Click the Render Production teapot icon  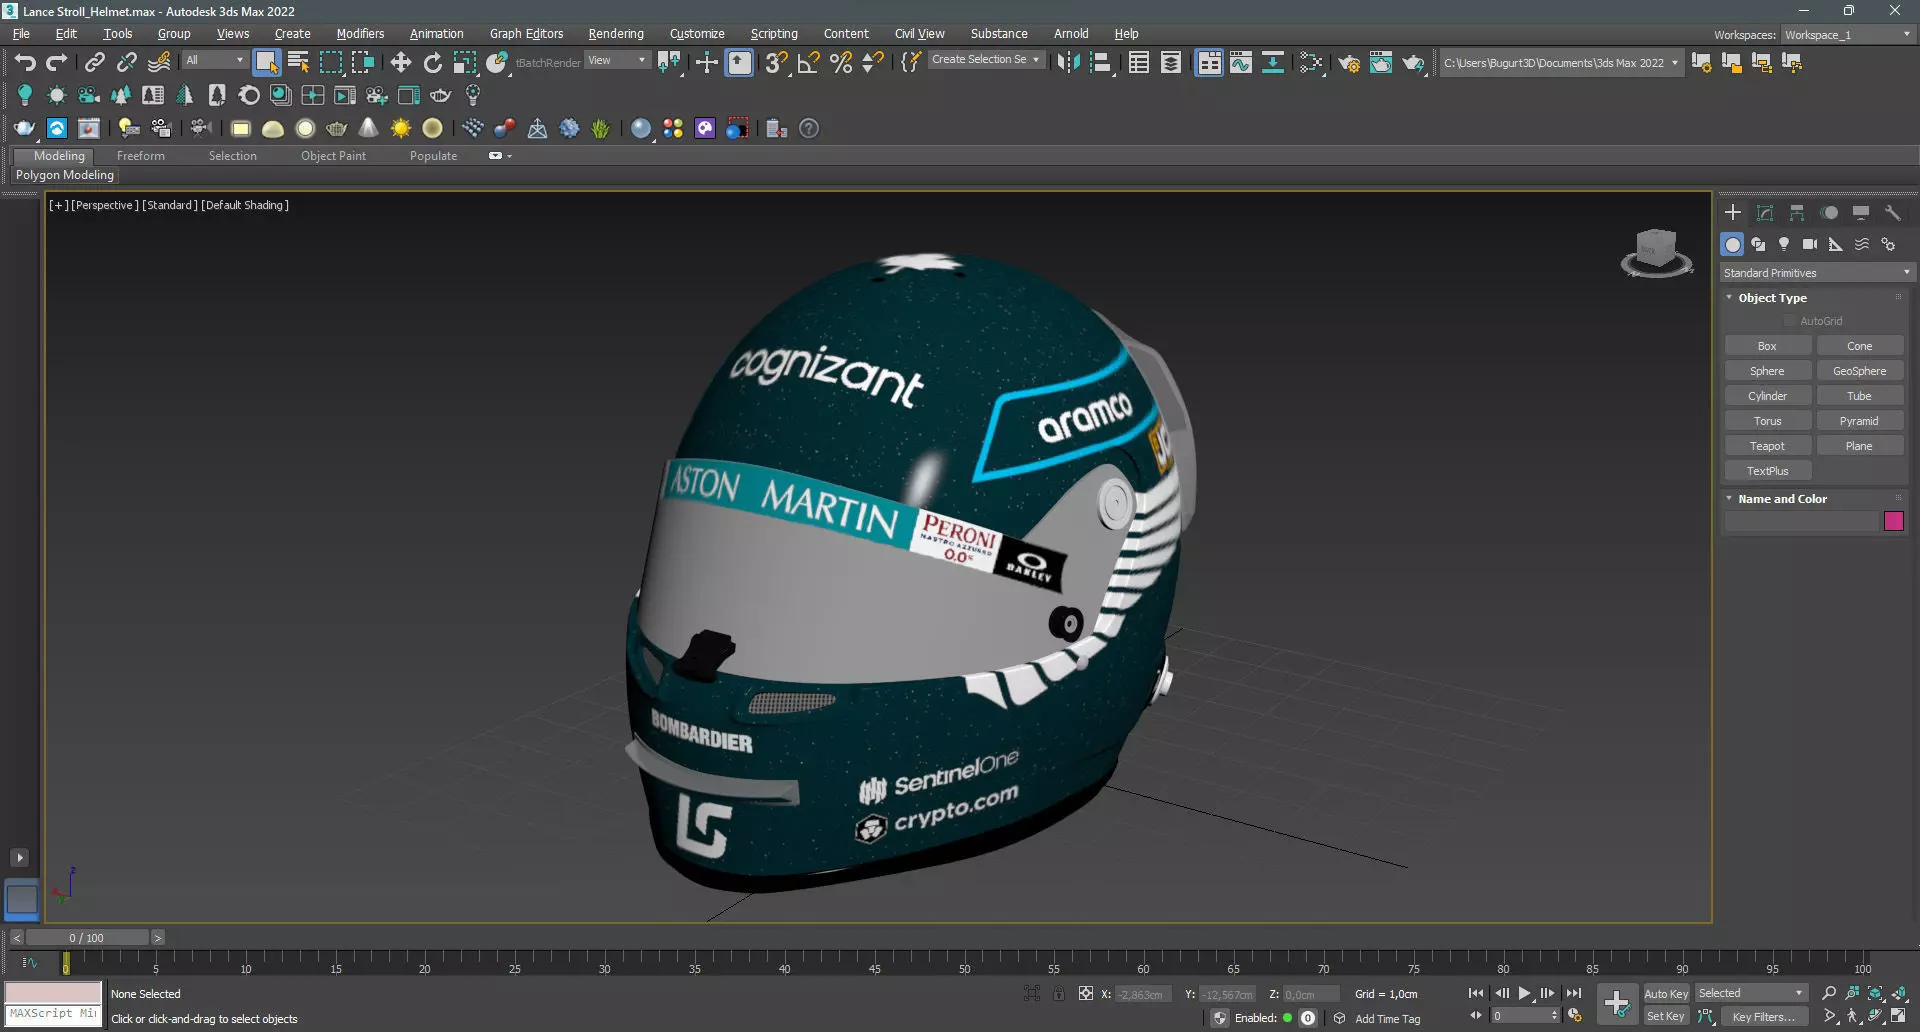pos(1413,63)
